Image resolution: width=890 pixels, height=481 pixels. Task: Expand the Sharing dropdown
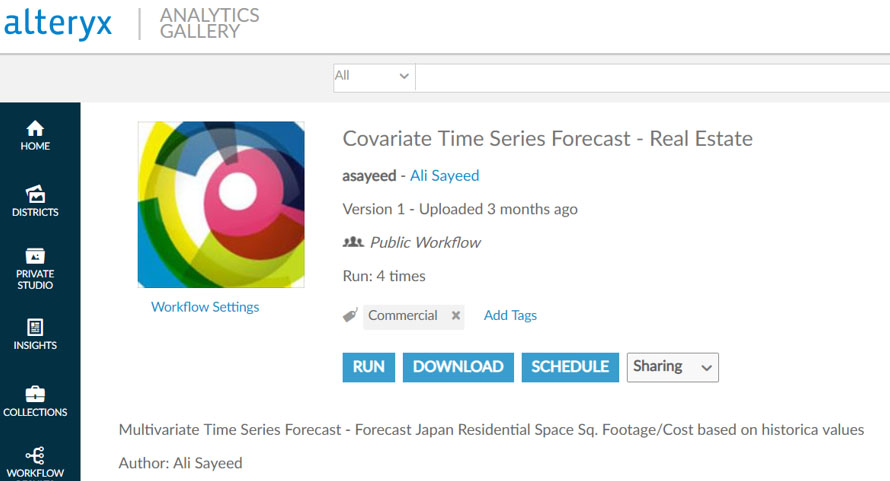coord(673,367)
